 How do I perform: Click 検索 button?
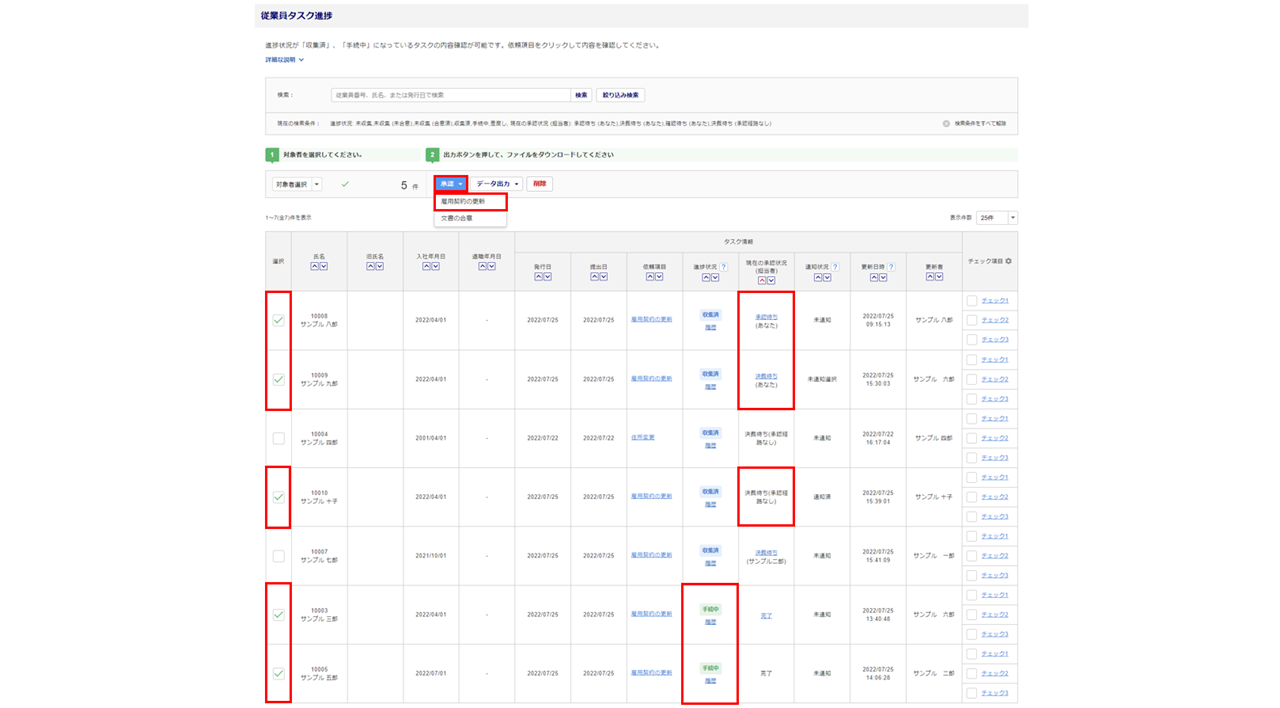click(x=581, y=95)
